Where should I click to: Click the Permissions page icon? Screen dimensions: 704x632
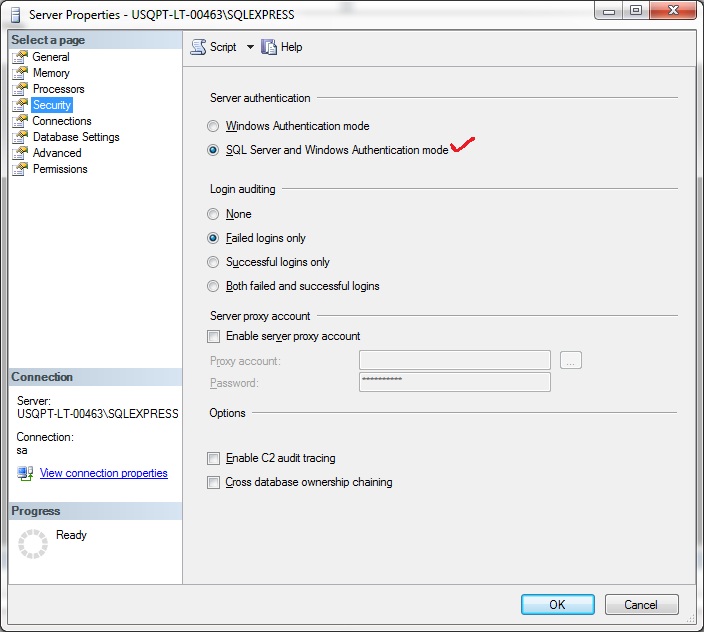point(20,169)
